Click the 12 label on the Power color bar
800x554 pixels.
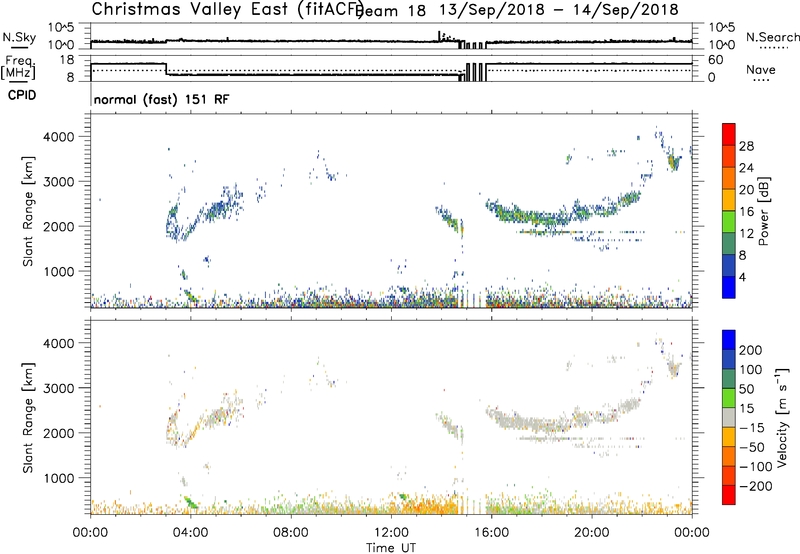pyautogui.click(x=746, y=234)
